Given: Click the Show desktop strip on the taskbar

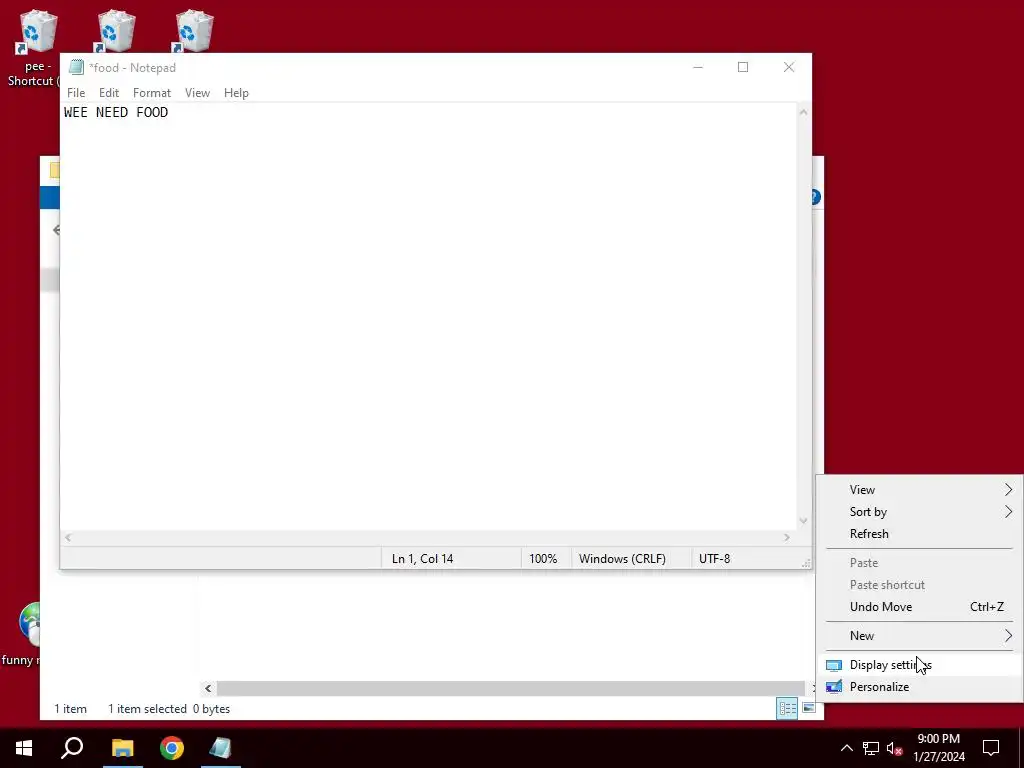Looking at the screenshot, I should pos(1021,748).
